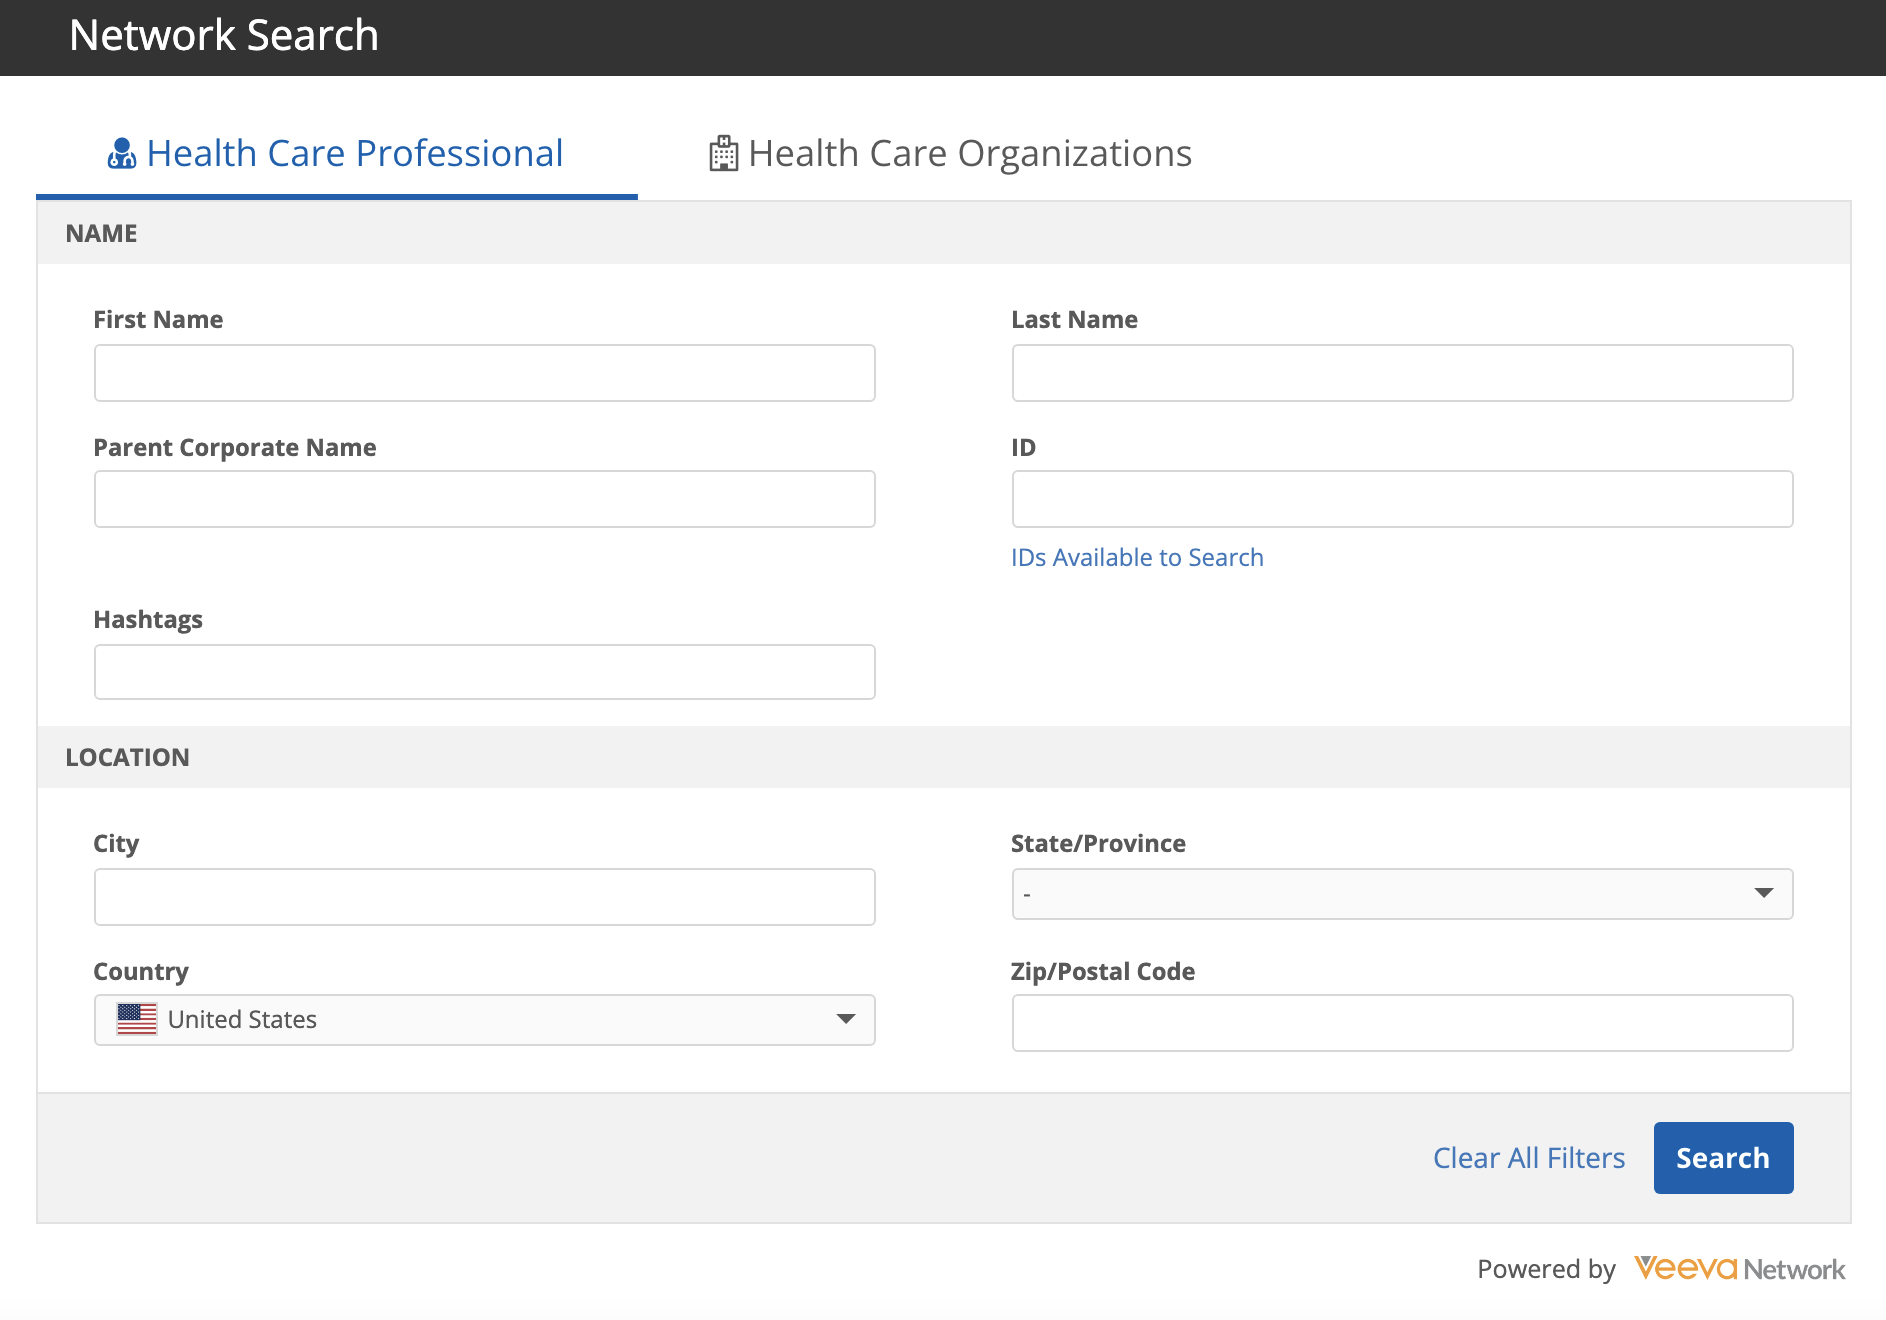The image size is (1886, 1320).
Task: Open the IDs Available to Search link
Action: (1137, 557)
